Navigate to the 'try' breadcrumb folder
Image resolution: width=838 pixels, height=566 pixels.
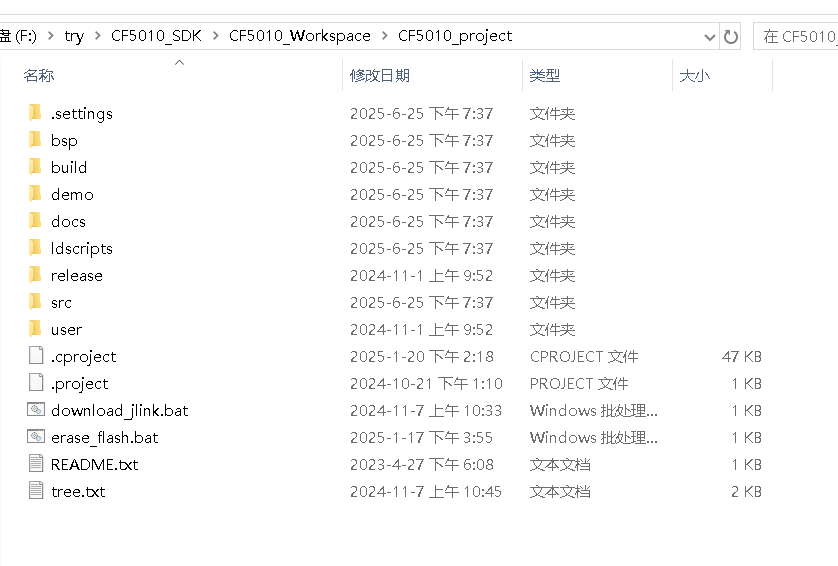74,36
